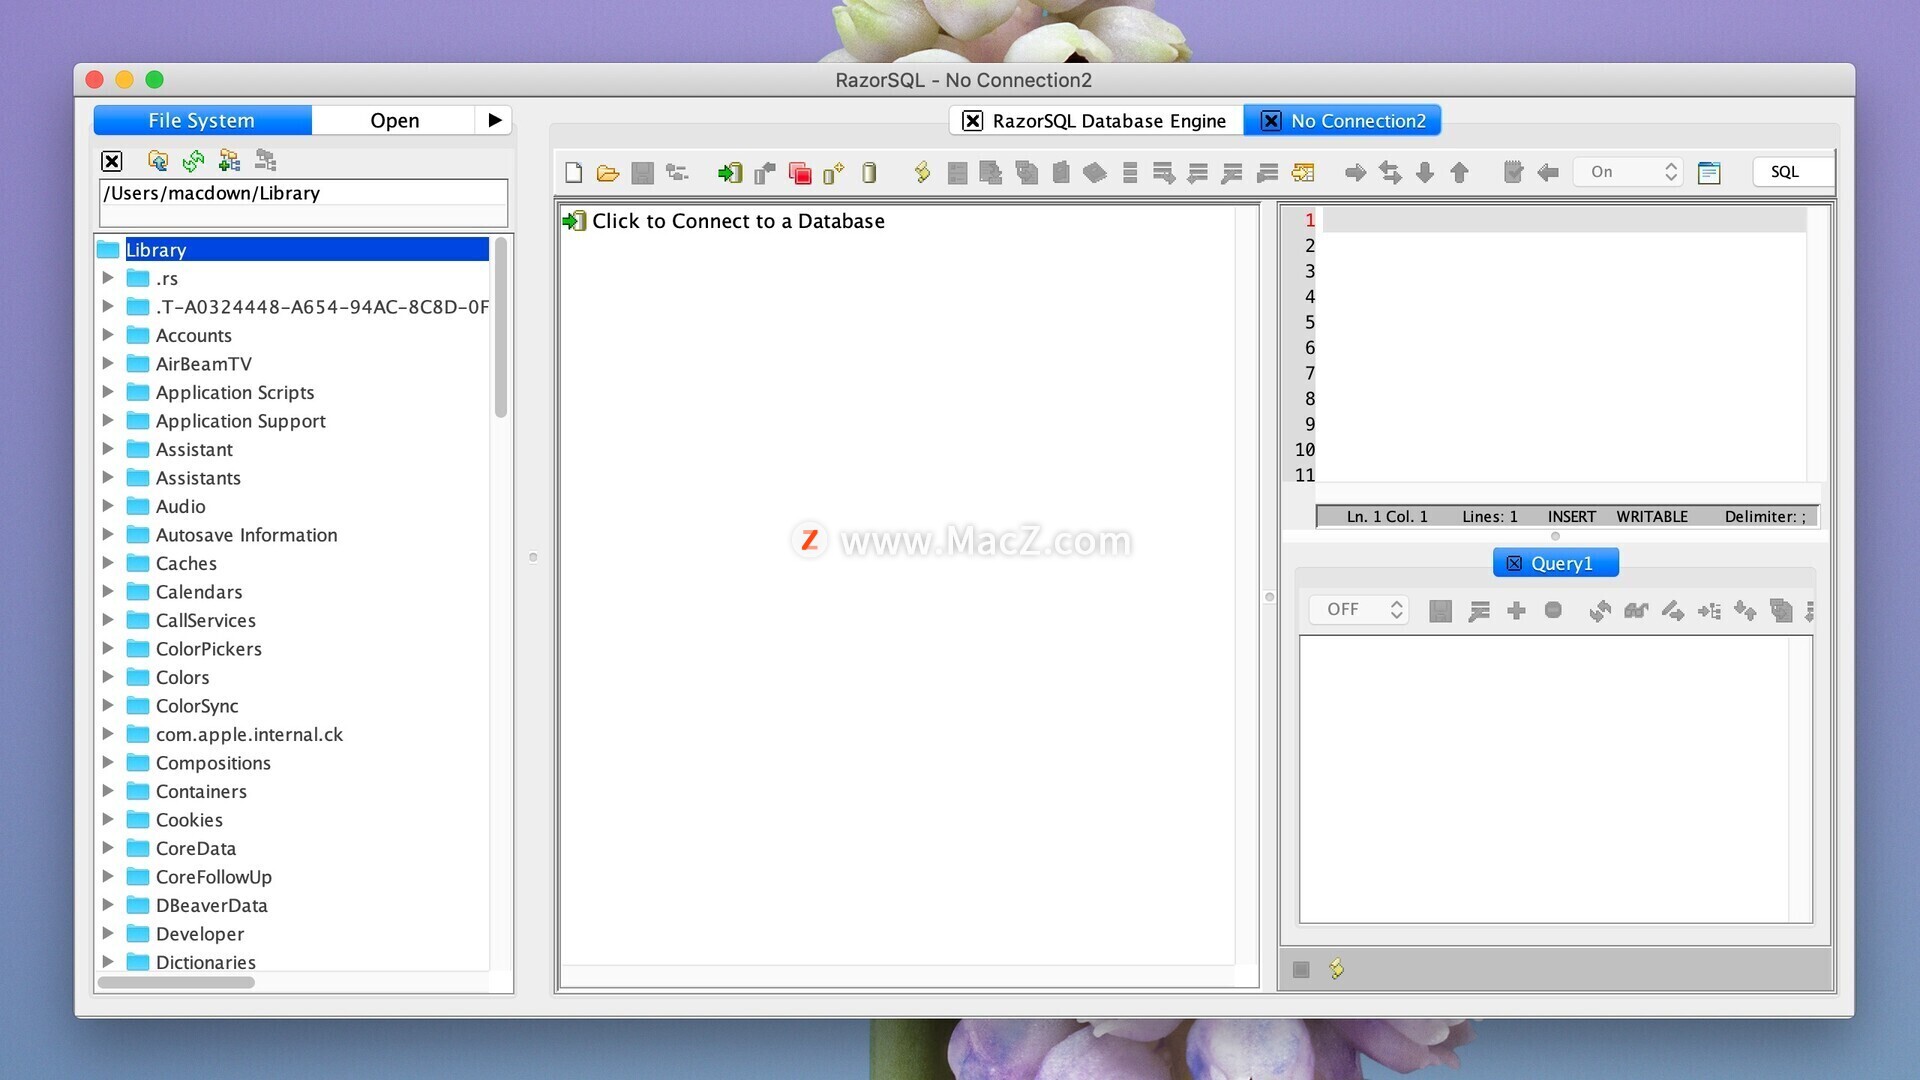The height and width of the screenshot is (1080, 1920).
Task: Close the Query1 tab using its X box
Action: tap(1514, 563)
